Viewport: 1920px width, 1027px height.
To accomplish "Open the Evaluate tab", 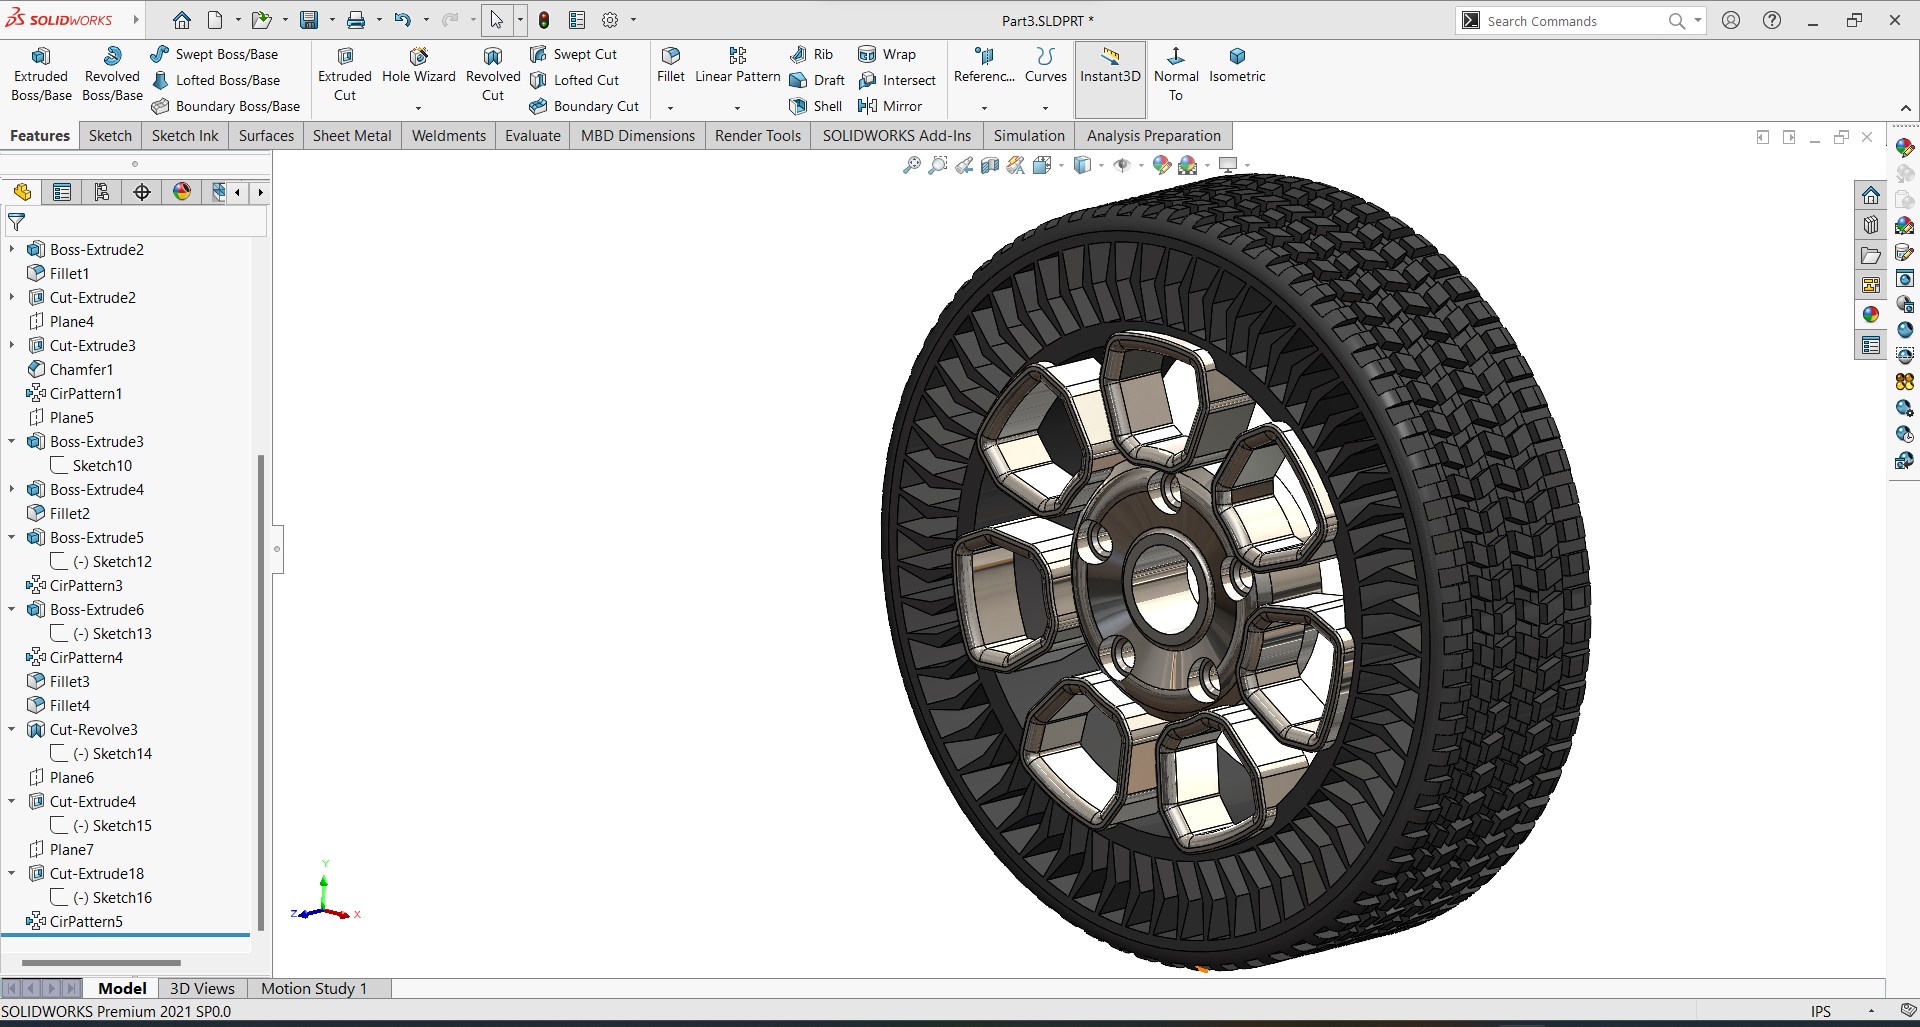I will pos(533,136).
